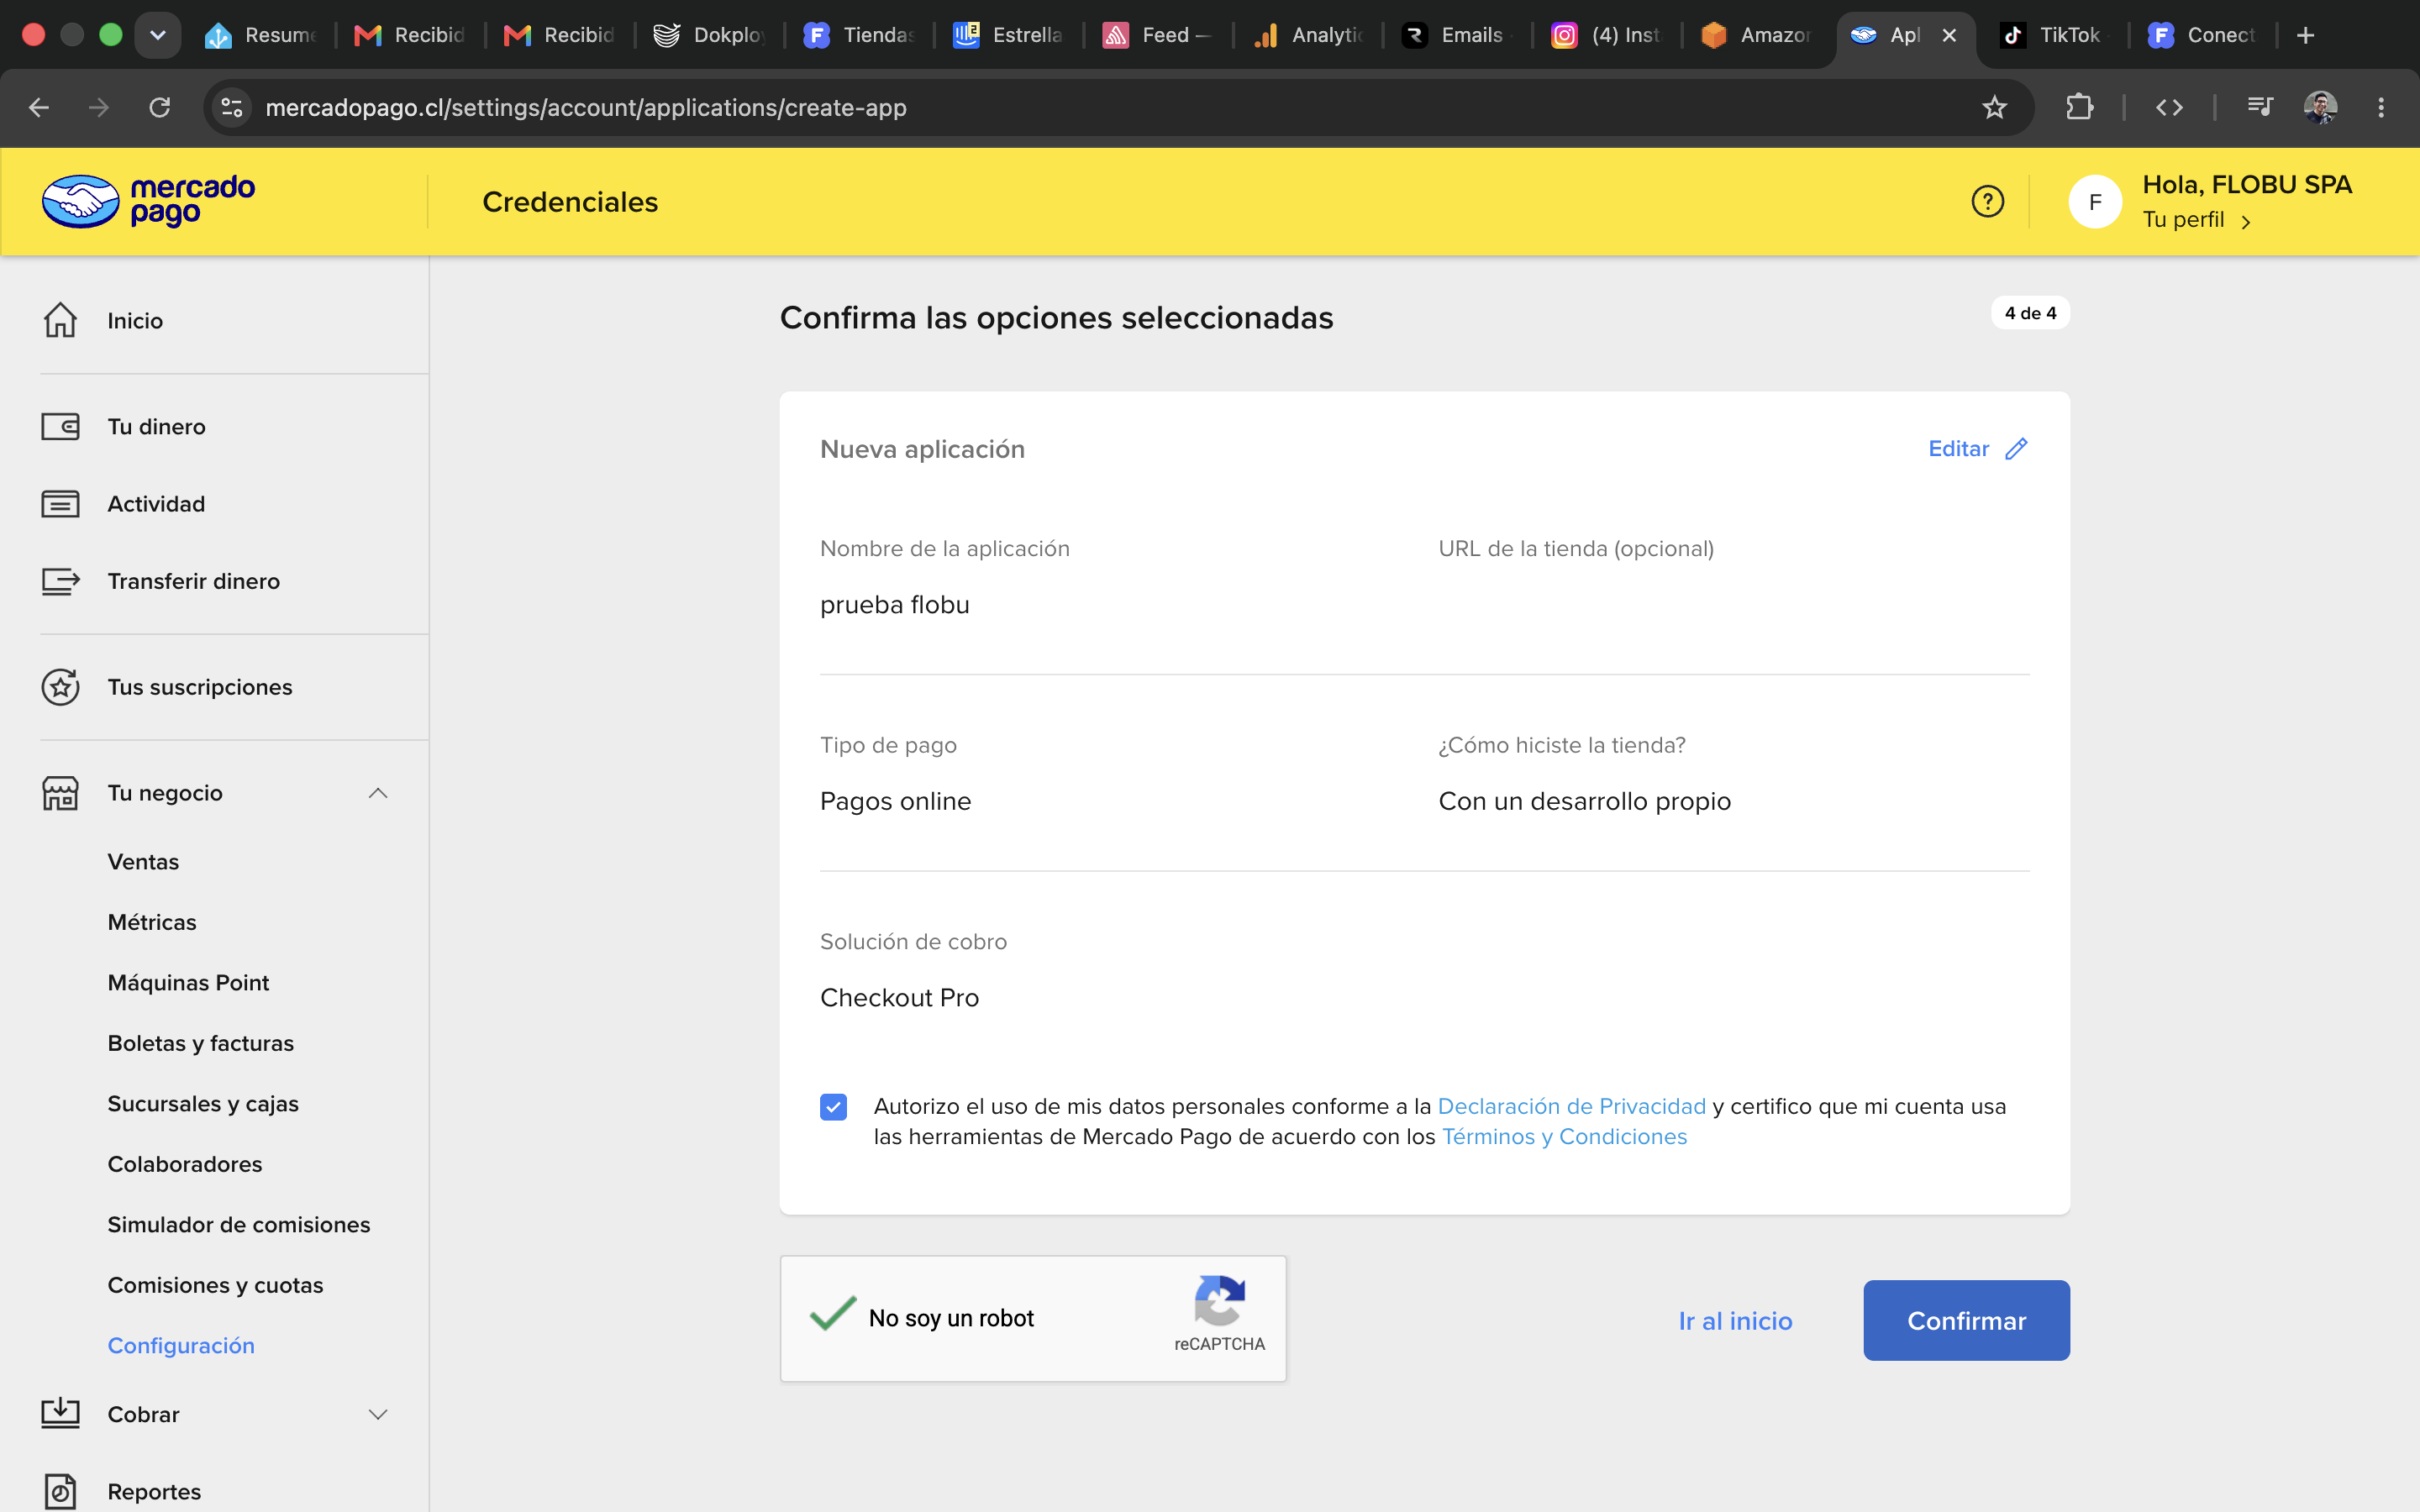The width and height of the screenshot is (2420, 1512).
Task: Click the Credenciales header title
Action: pyautogui.click(x=570, y=202)
